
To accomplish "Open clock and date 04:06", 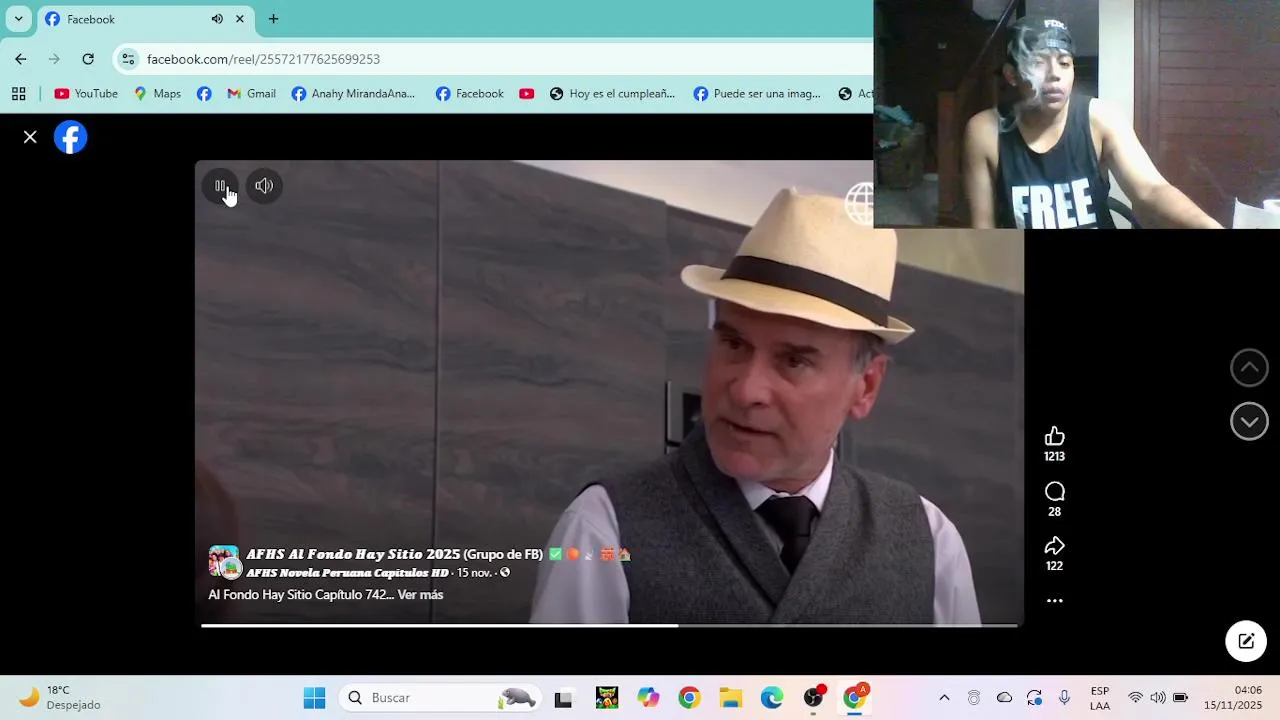I will [1233, 698].
